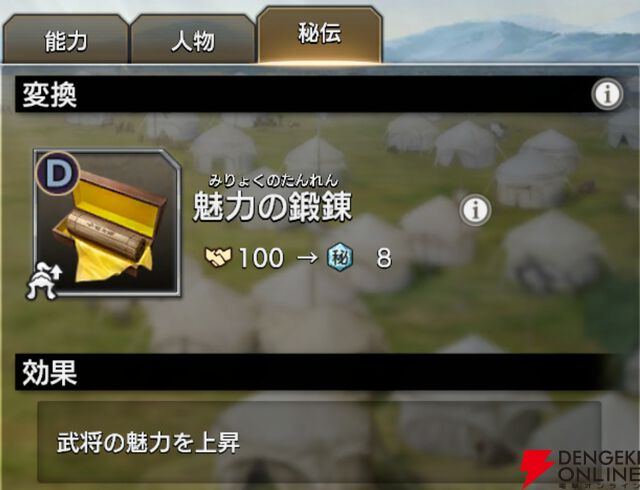Click the みりょくのたんれん furigana reading
640x490 pixels.
point(273,180)
